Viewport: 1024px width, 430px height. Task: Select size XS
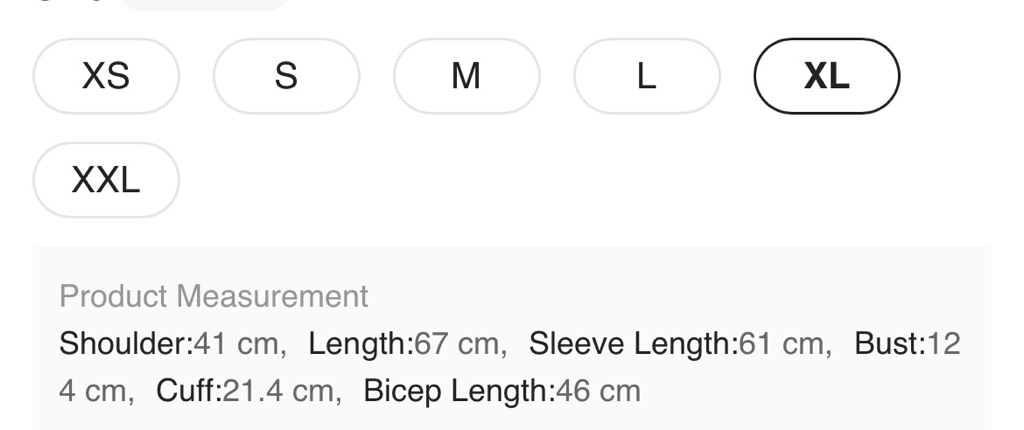point(106,76)
